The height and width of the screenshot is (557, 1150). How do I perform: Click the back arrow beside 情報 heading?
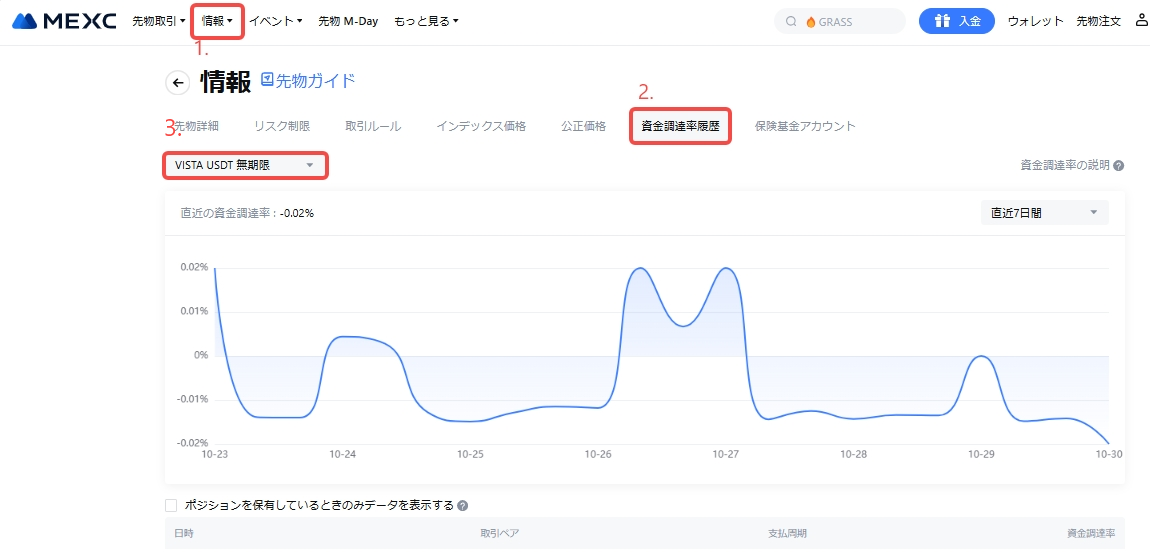coord(178,83)
